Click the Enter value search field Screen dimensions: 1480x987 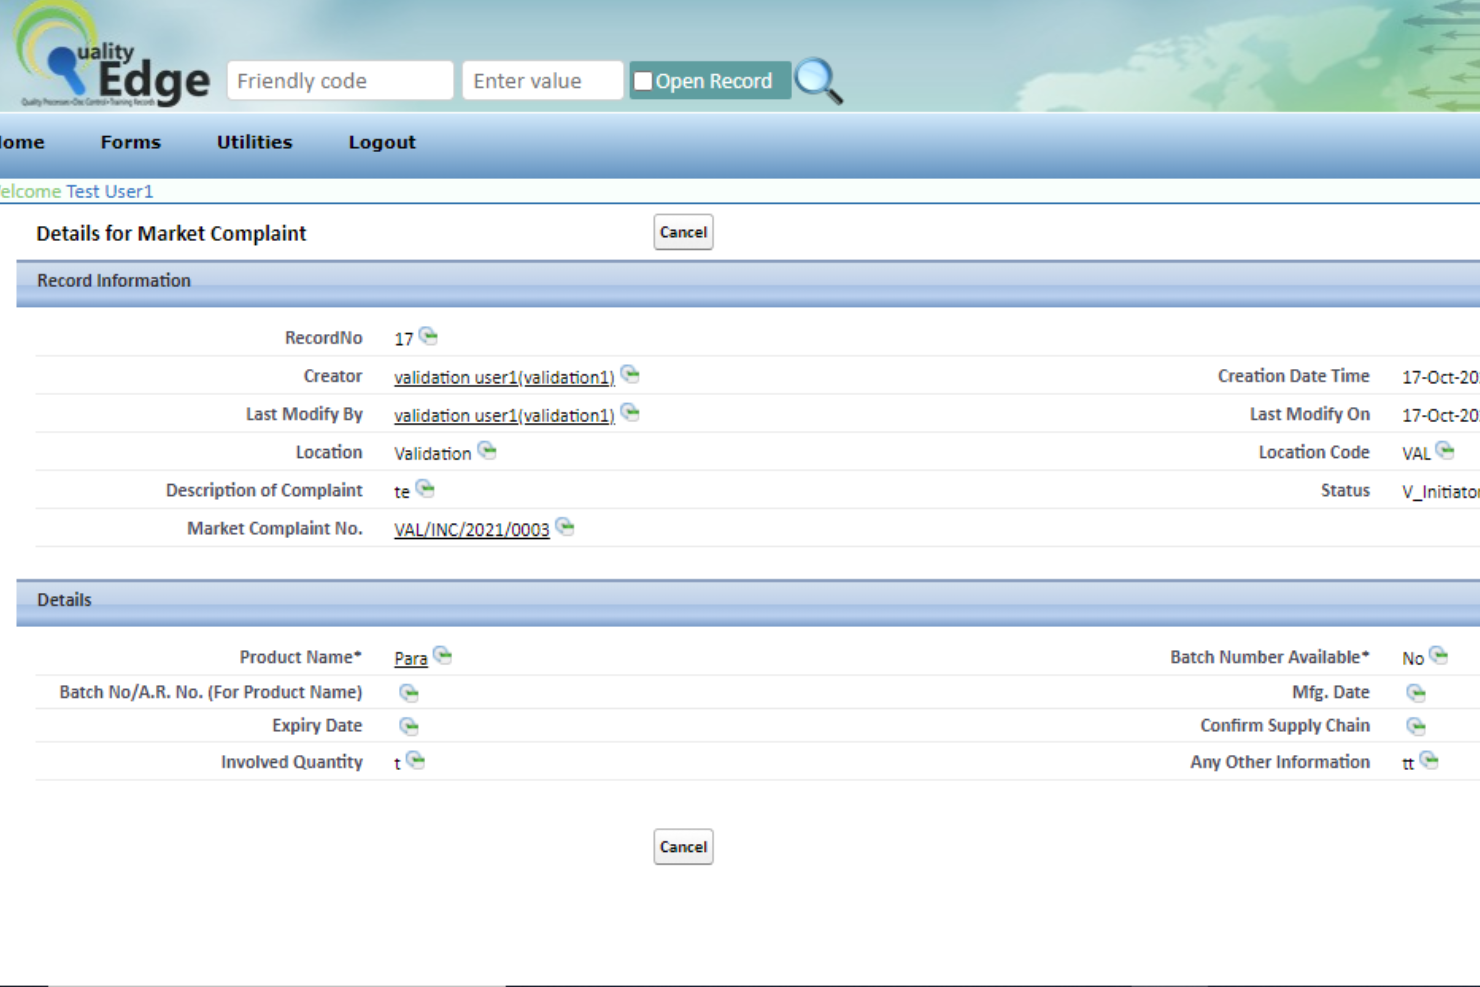tap(542, 80)
